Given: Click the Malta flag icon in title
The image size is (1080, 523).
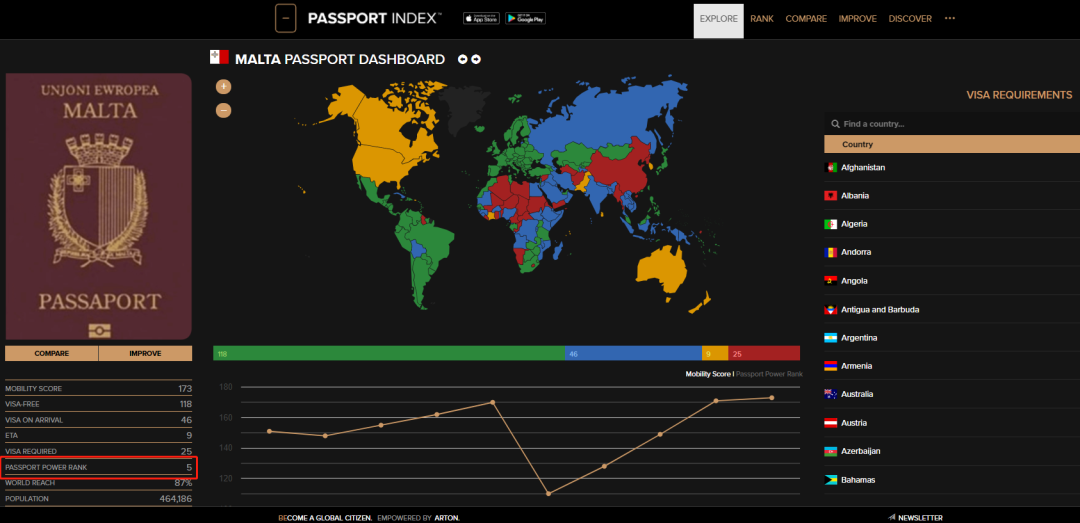Looking at the screenshot, I should pyautogui.click(x=219, y=57).
